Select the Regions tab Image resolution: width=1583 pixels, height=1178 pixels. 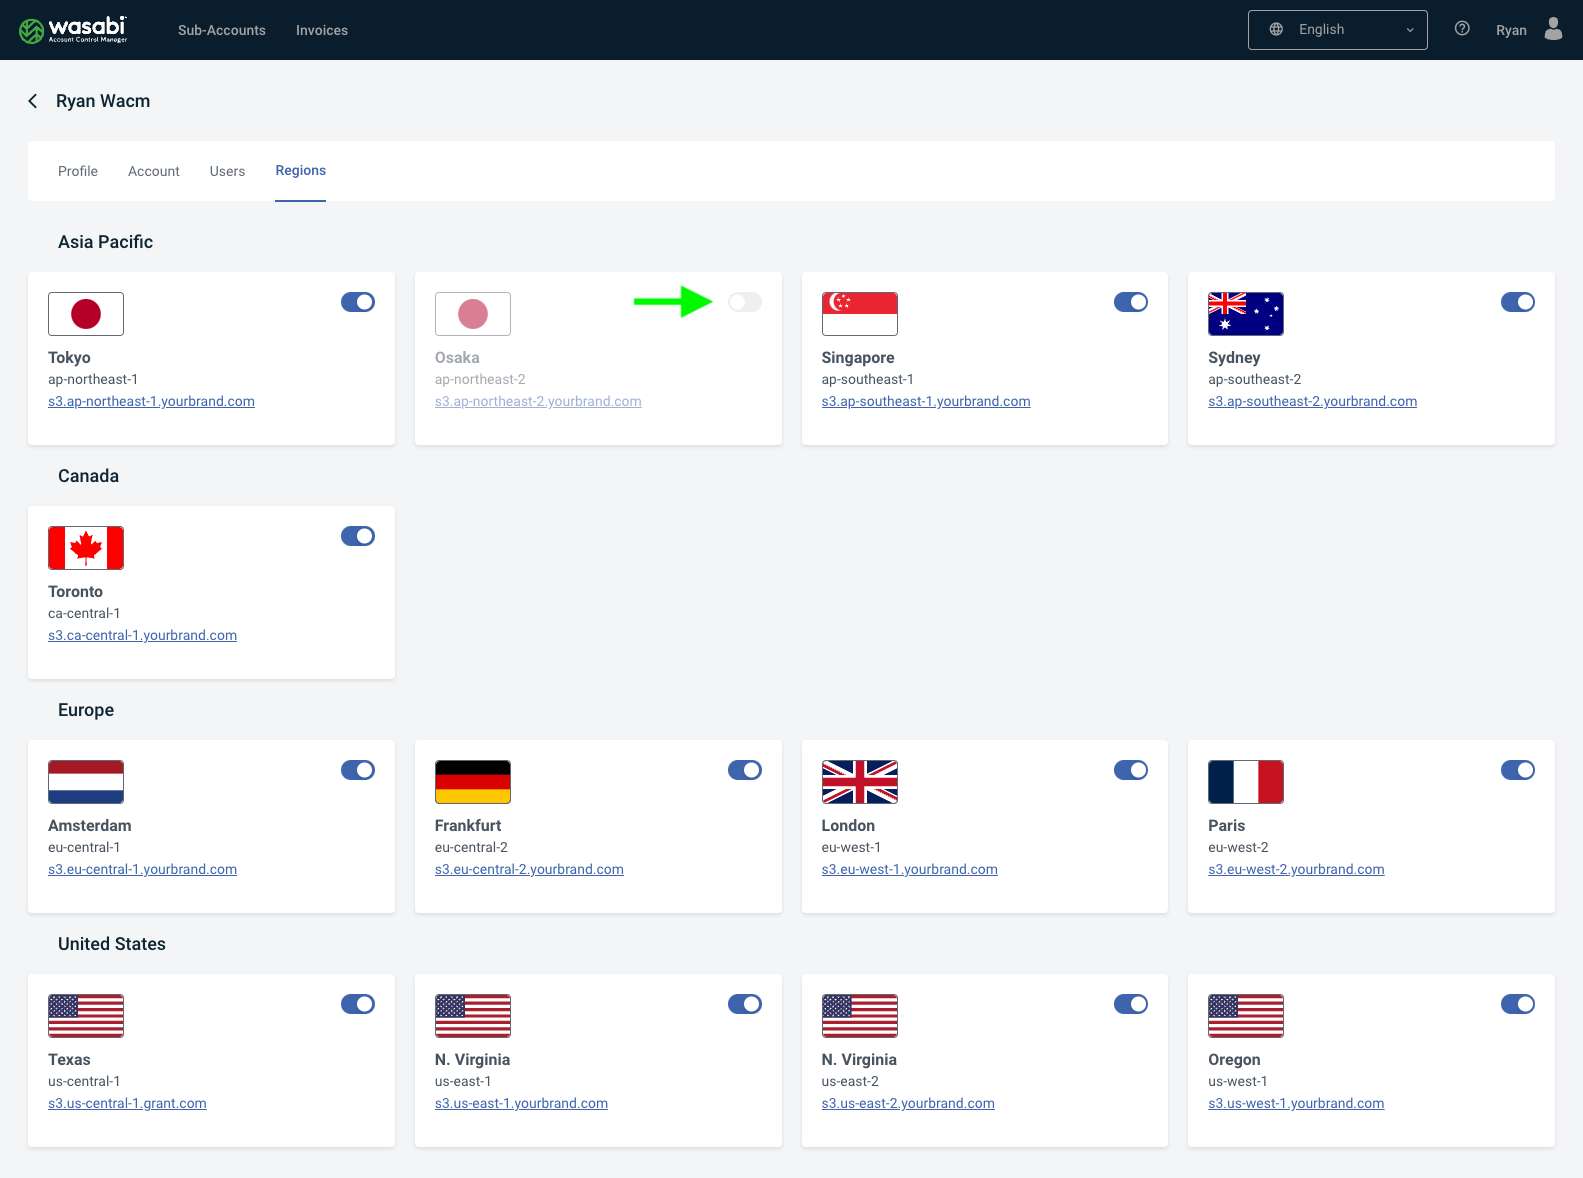(301, 171)
